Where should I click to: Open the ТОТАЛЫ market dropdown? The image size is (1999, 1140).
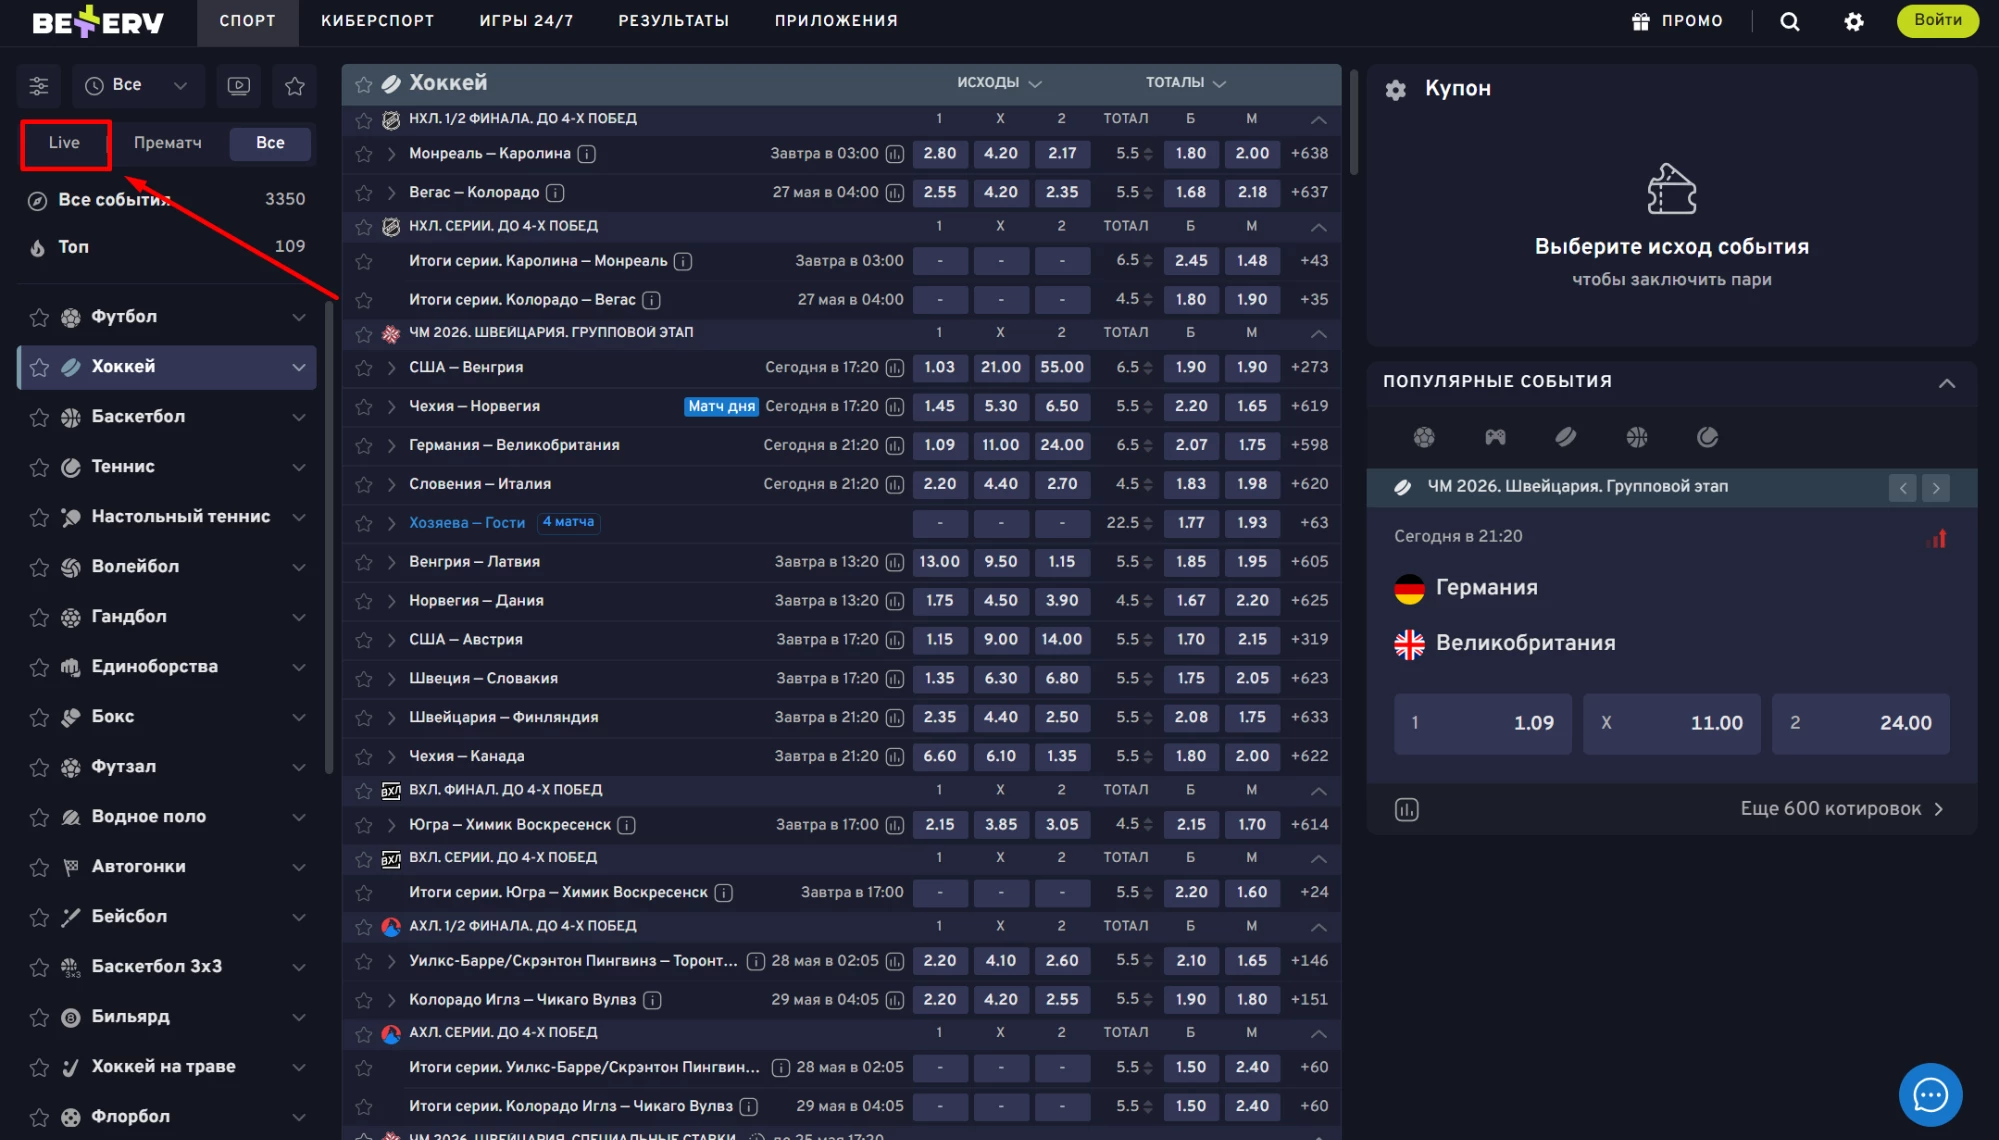coord(1186,83)
